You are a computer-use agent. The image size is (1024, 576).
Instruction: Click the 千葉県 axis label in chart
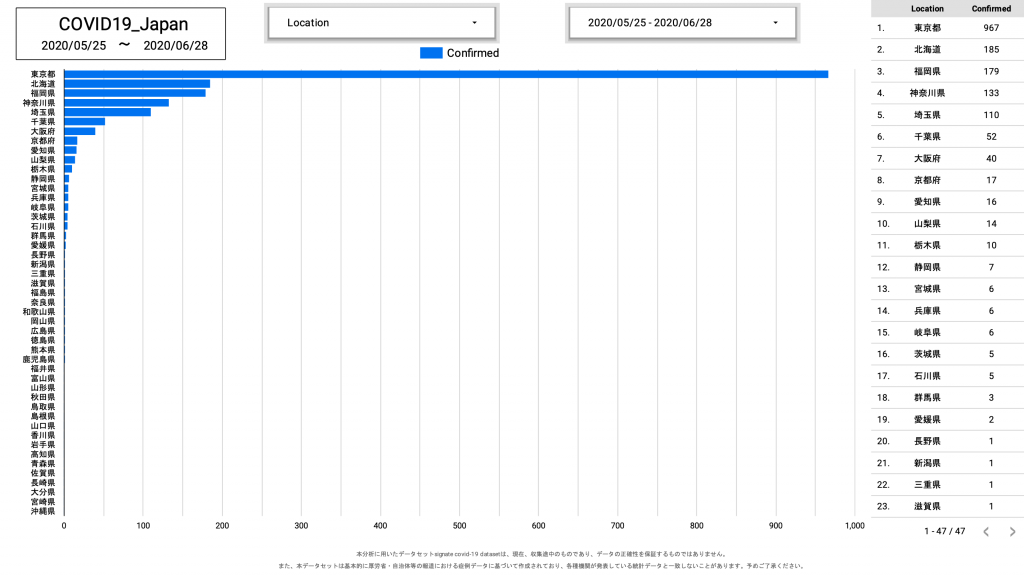43,122
